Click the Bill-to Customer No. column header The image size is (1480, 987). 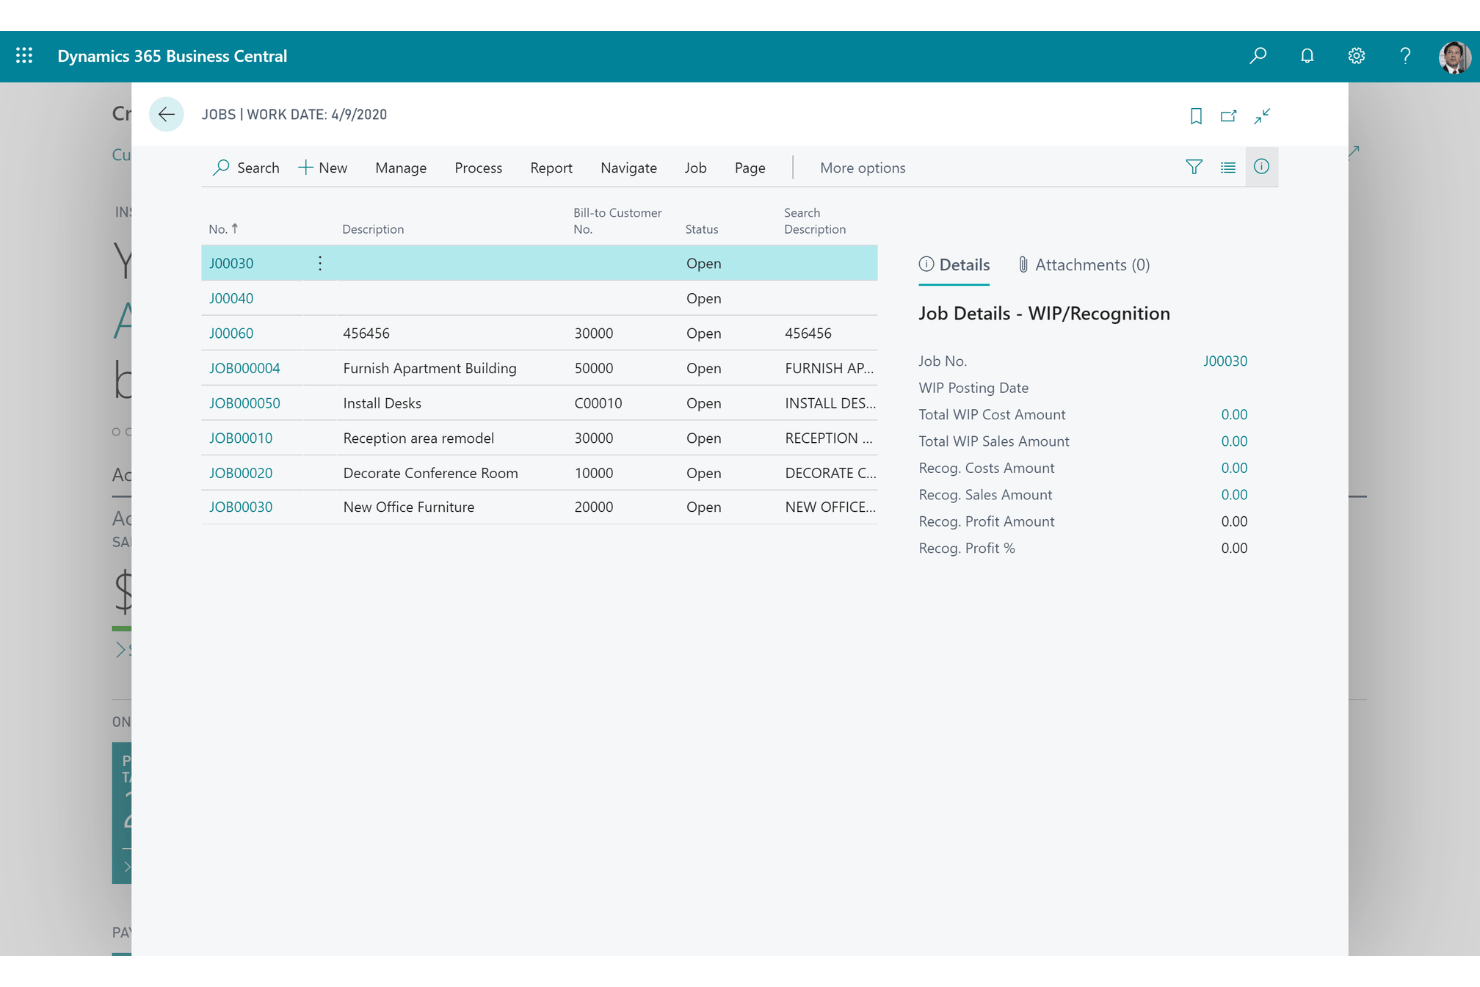pos(617,221)
